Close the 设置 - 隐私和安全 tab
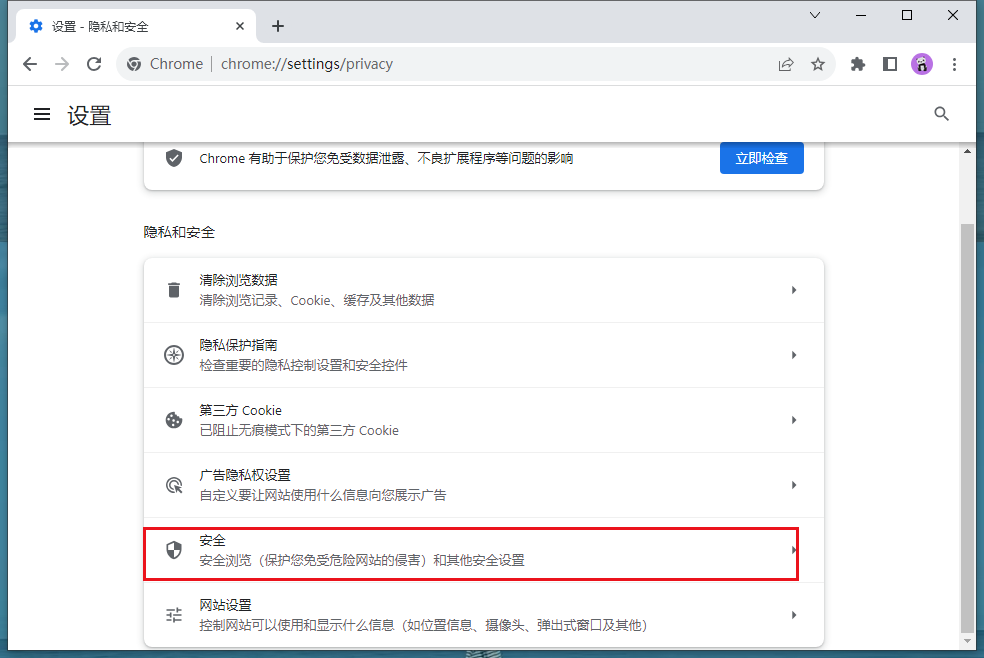 click(240, 26)
